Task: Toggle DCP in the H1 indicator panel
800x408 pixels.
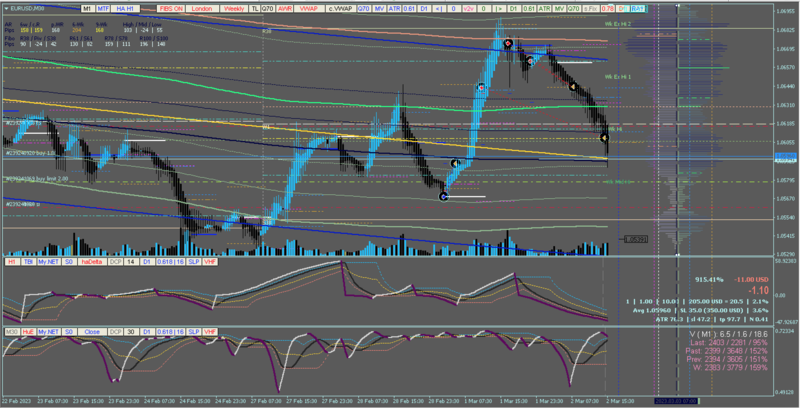Action: [115, 262]
